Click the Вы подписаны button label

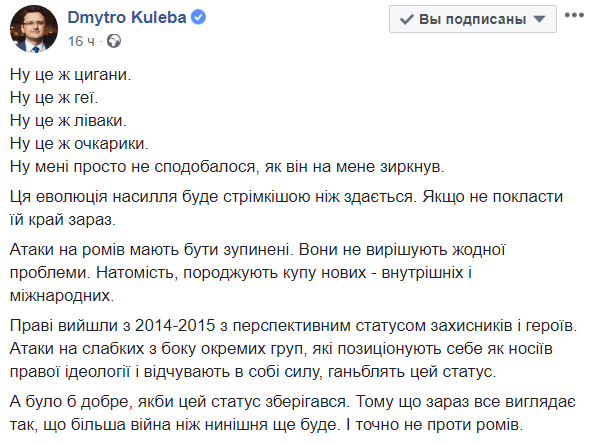[472, 19]
